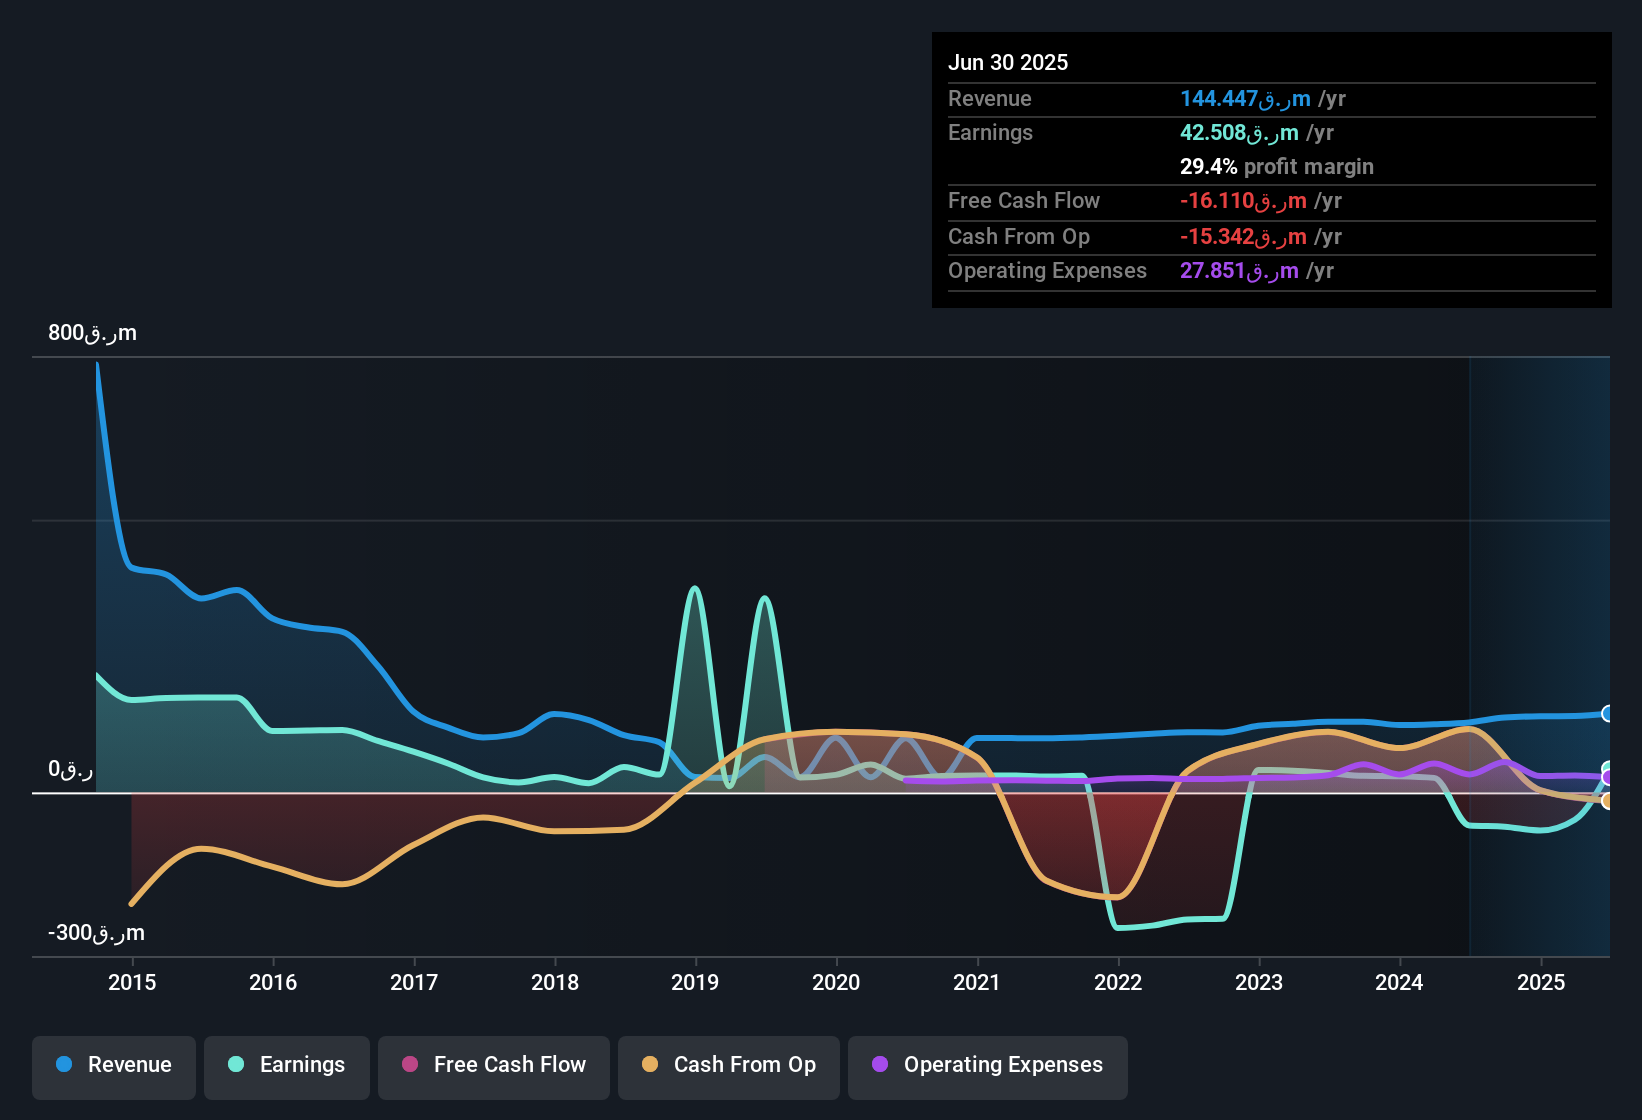
Task: Click the Jun 30 2025 tooltip header
Action: (1008, 62)
